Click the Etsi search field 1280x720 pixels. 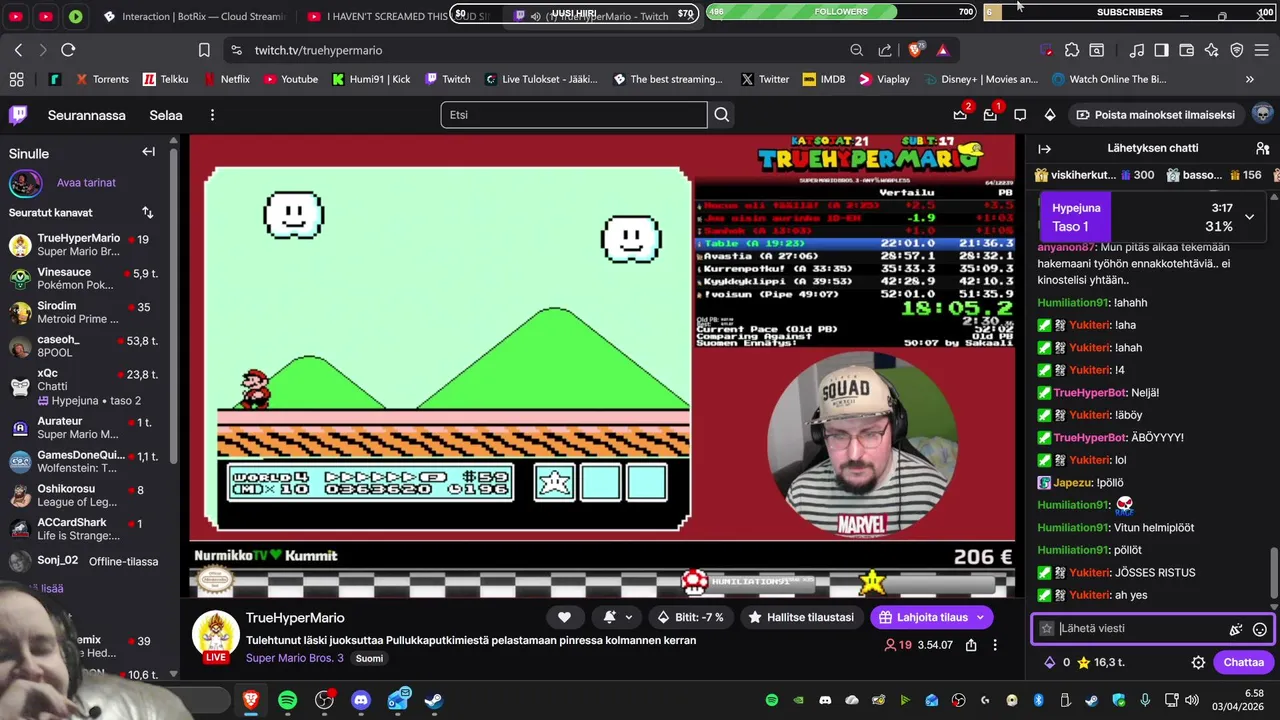[x=574, y=115]
